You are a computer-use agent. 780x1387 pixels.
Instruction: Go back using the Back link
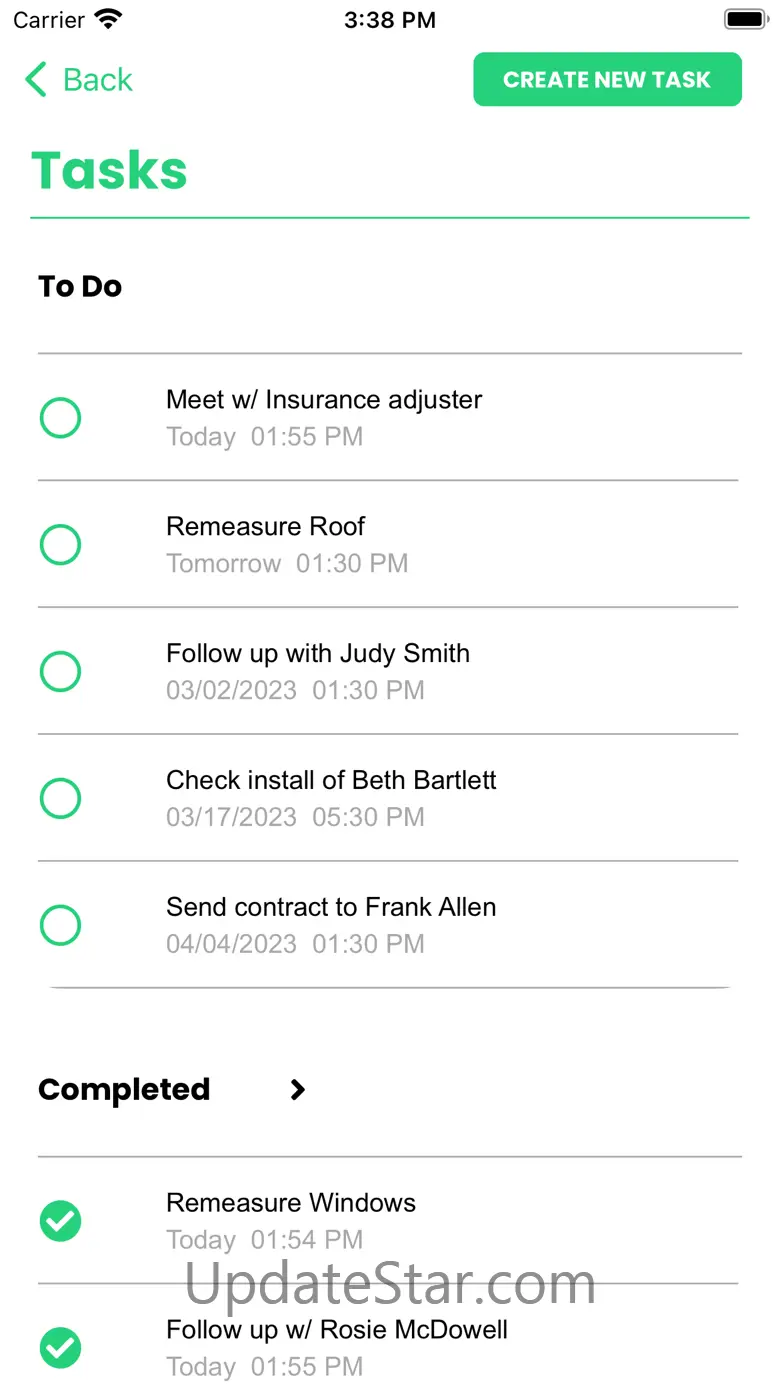click(x=79, y=79)
